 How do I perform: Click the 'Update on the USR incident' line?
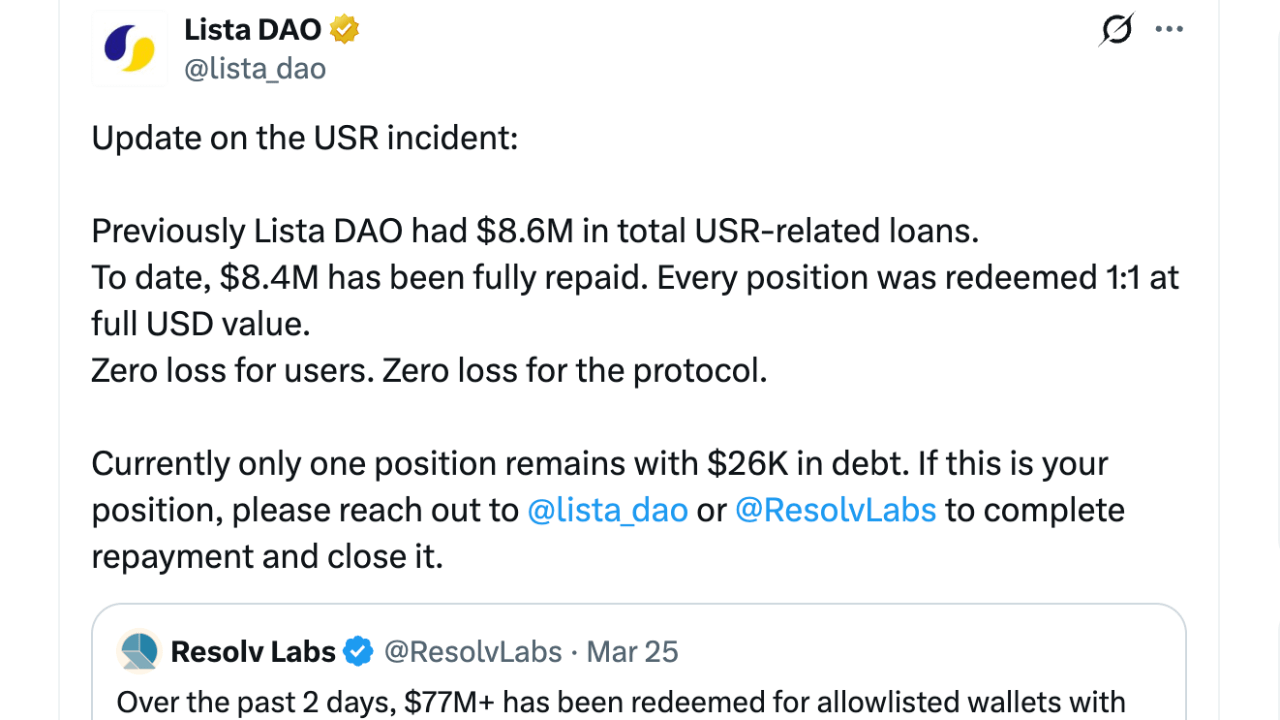coord(304,138)
